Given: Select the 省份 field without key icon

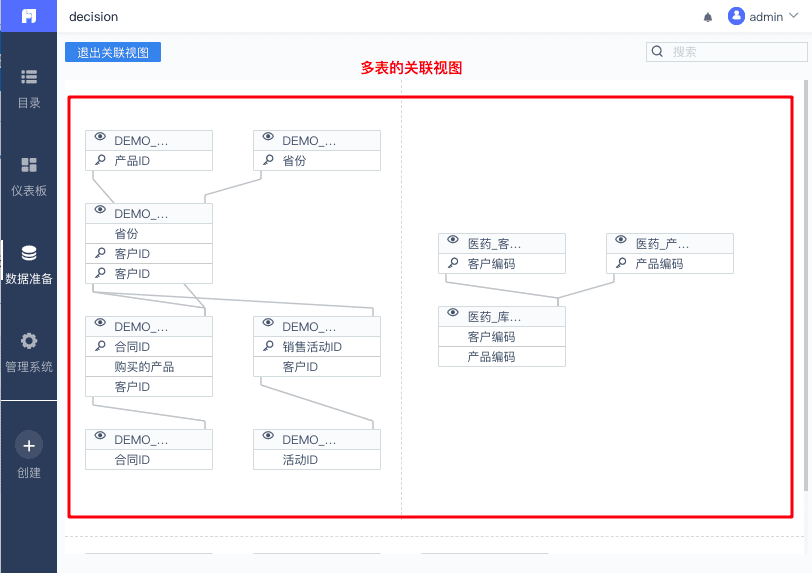Looking at the screenshot, I should (149, 234).
